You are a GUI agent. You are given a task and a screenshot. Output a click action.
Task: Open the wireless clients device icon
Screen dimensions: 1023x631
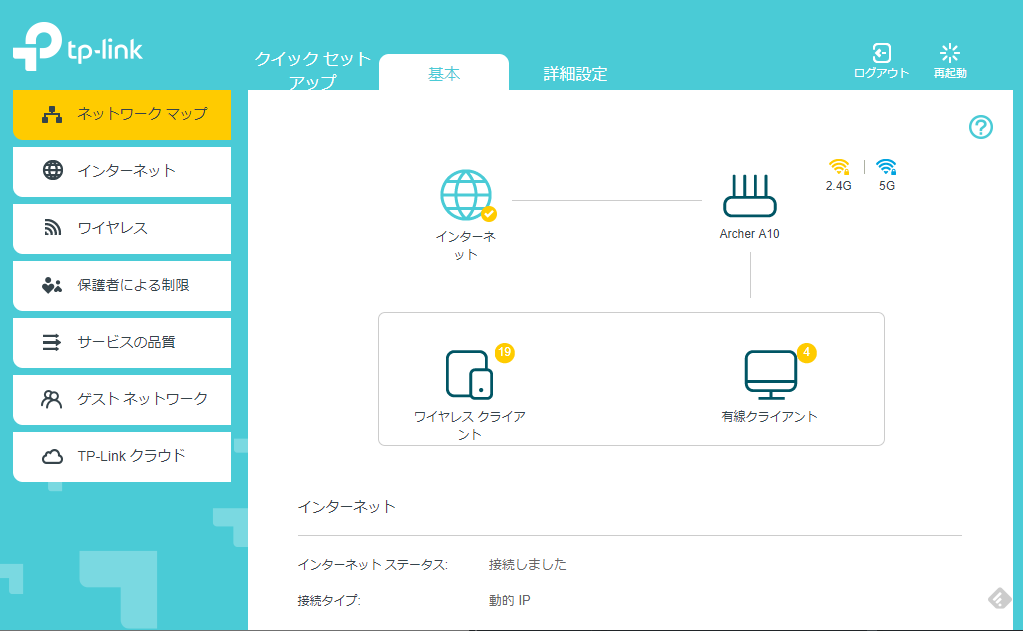tap(469, 374)
